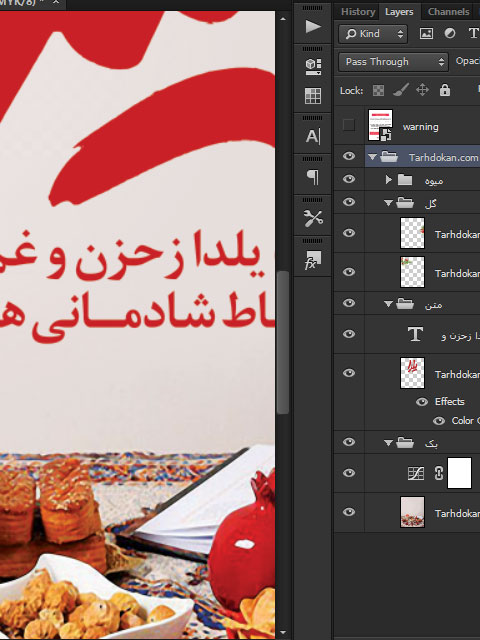Select the red logo layer thumbnail

pos(412,373)
